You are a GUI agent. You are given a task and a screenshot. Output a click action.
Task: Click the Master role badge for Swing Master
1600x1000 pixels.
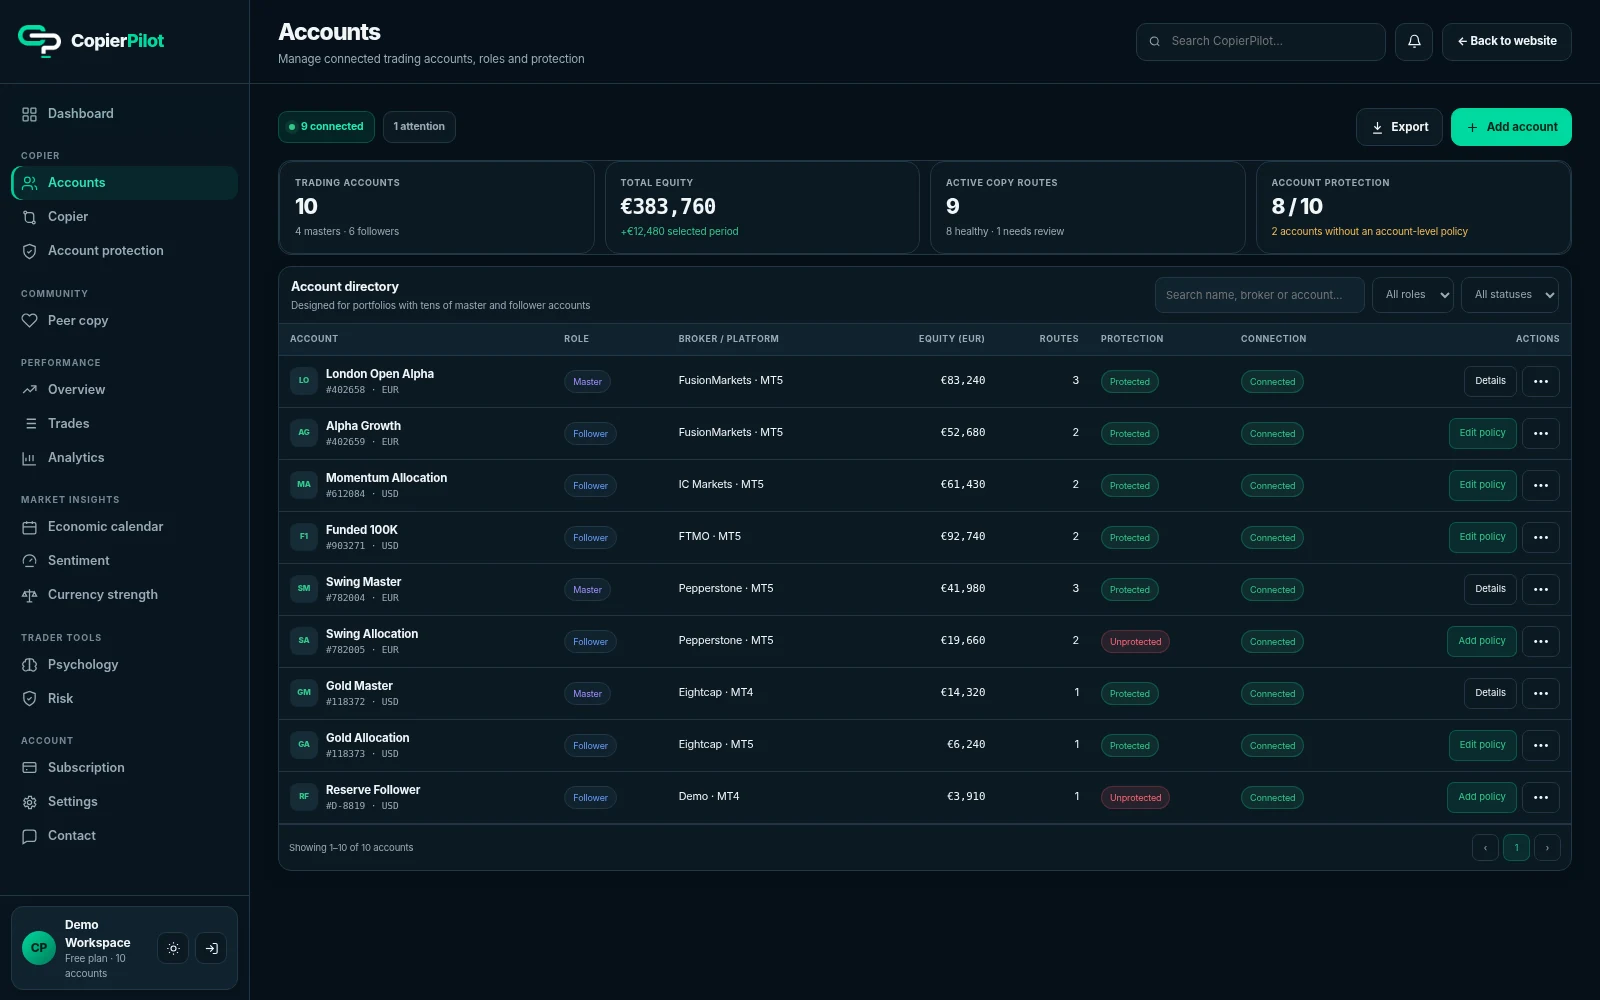coord(587,590)
